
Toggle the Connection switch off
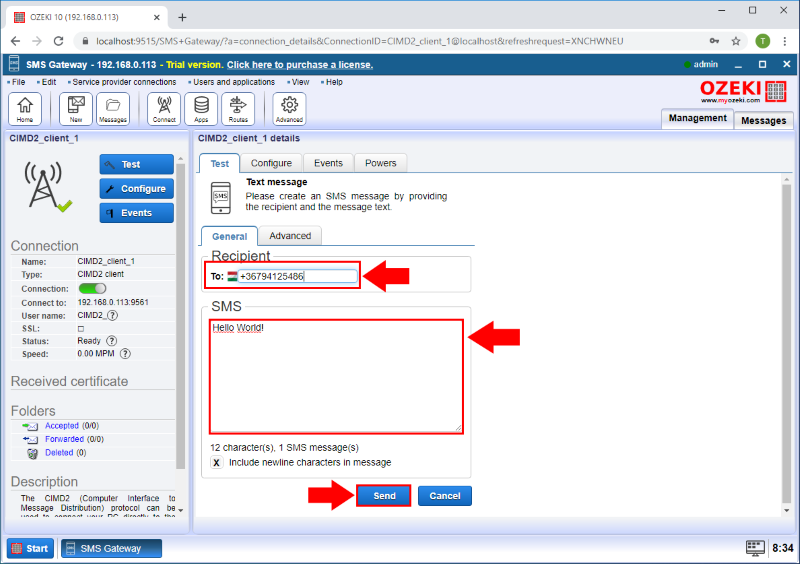point(92,288)
